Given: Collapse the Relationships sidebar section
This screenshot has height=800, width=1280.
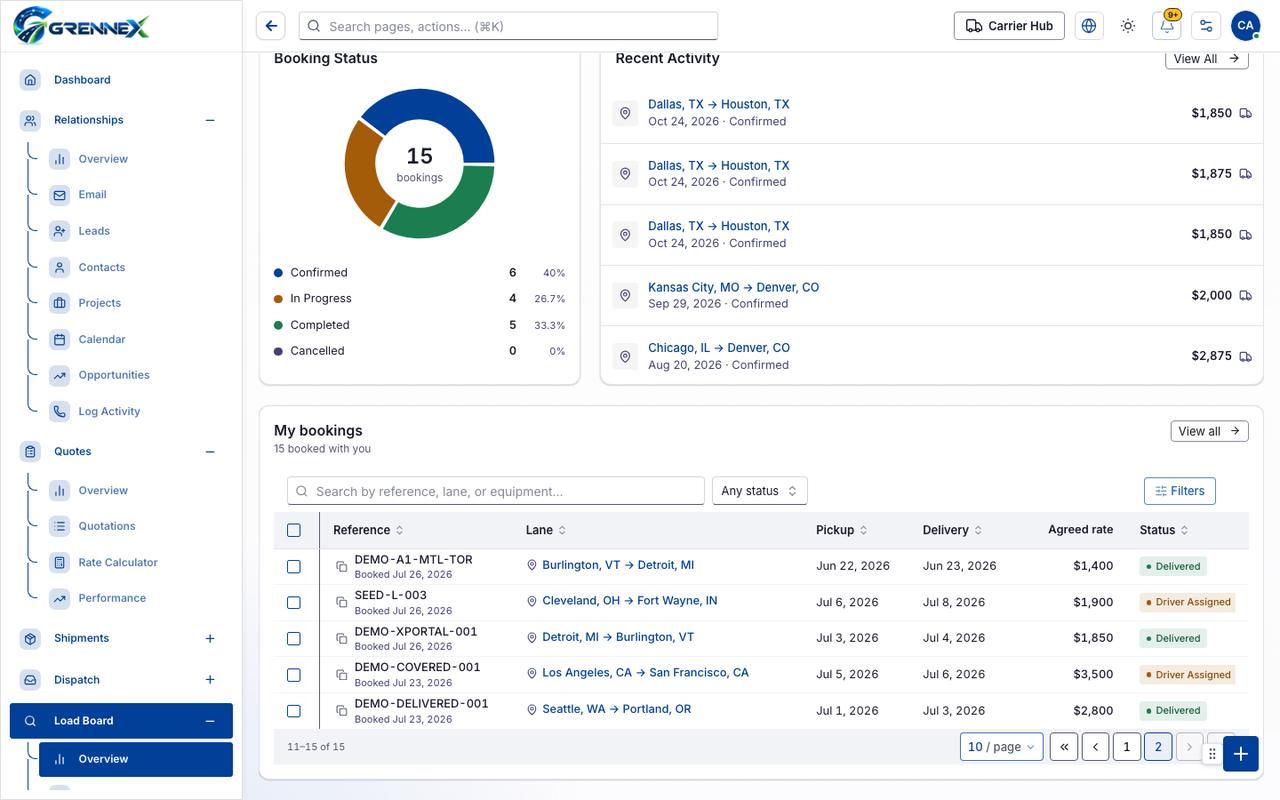Looking at the screenshot, I should click(210, 120).
